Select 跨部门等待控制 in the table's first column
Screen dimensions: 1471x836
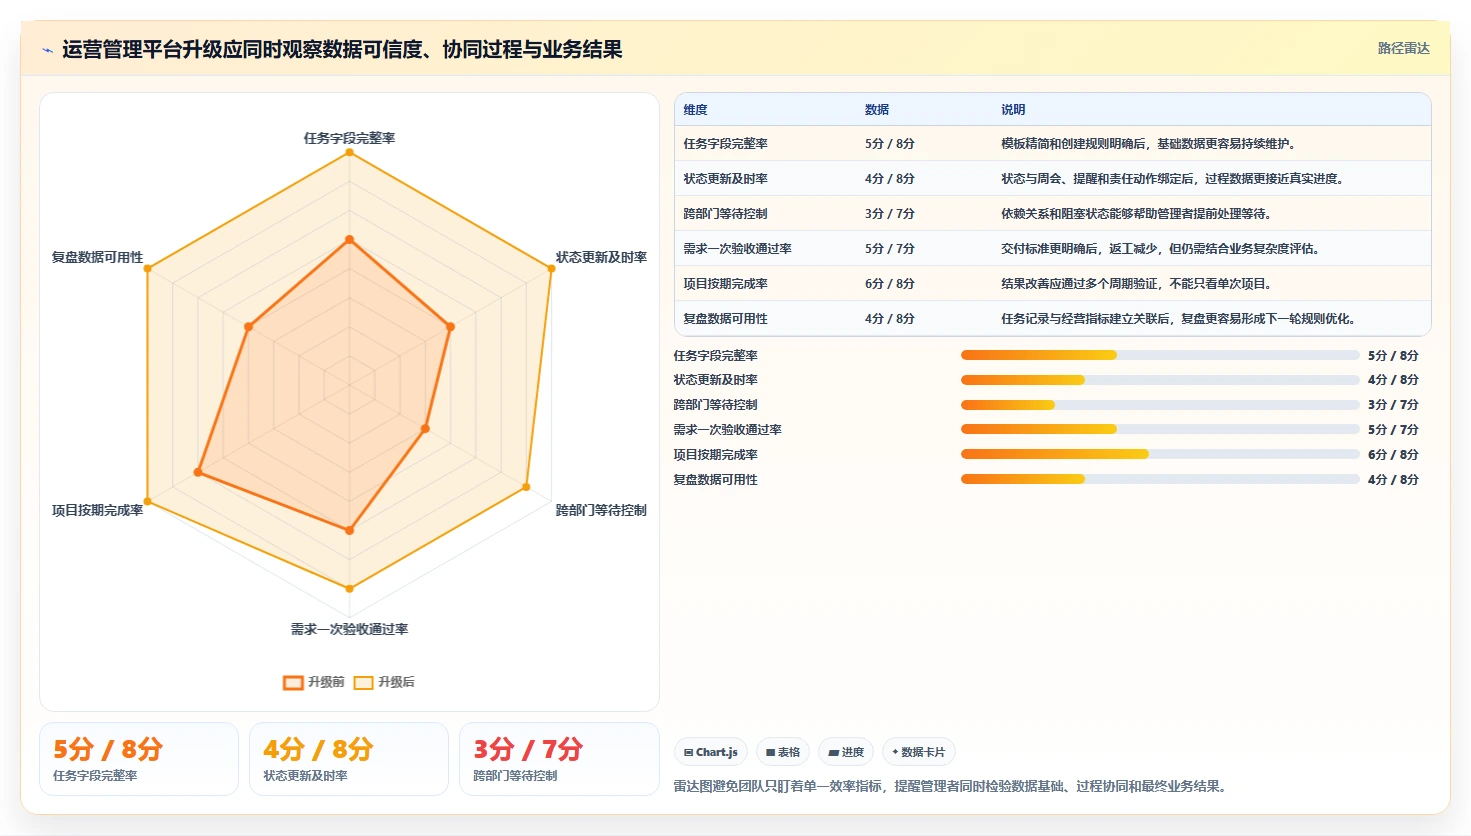pyautogui.click(x=726, y=214)
